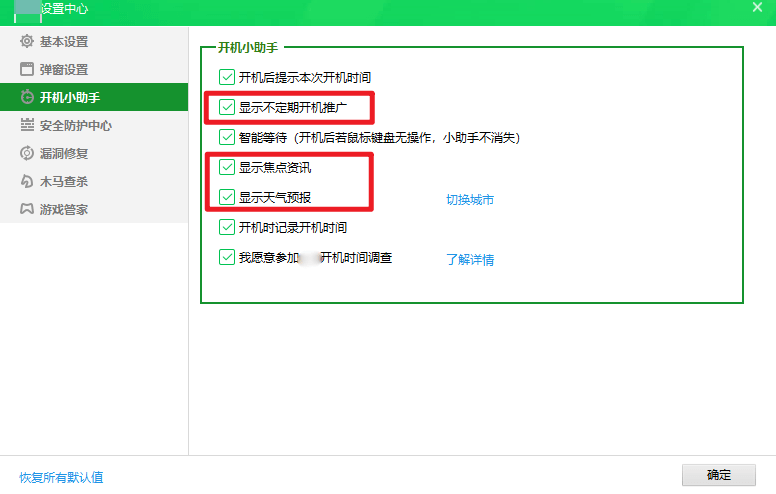Screen dimensions: 776x494
Task: Click the window icon beside 弹窗设置
Action: coord(27,69)
